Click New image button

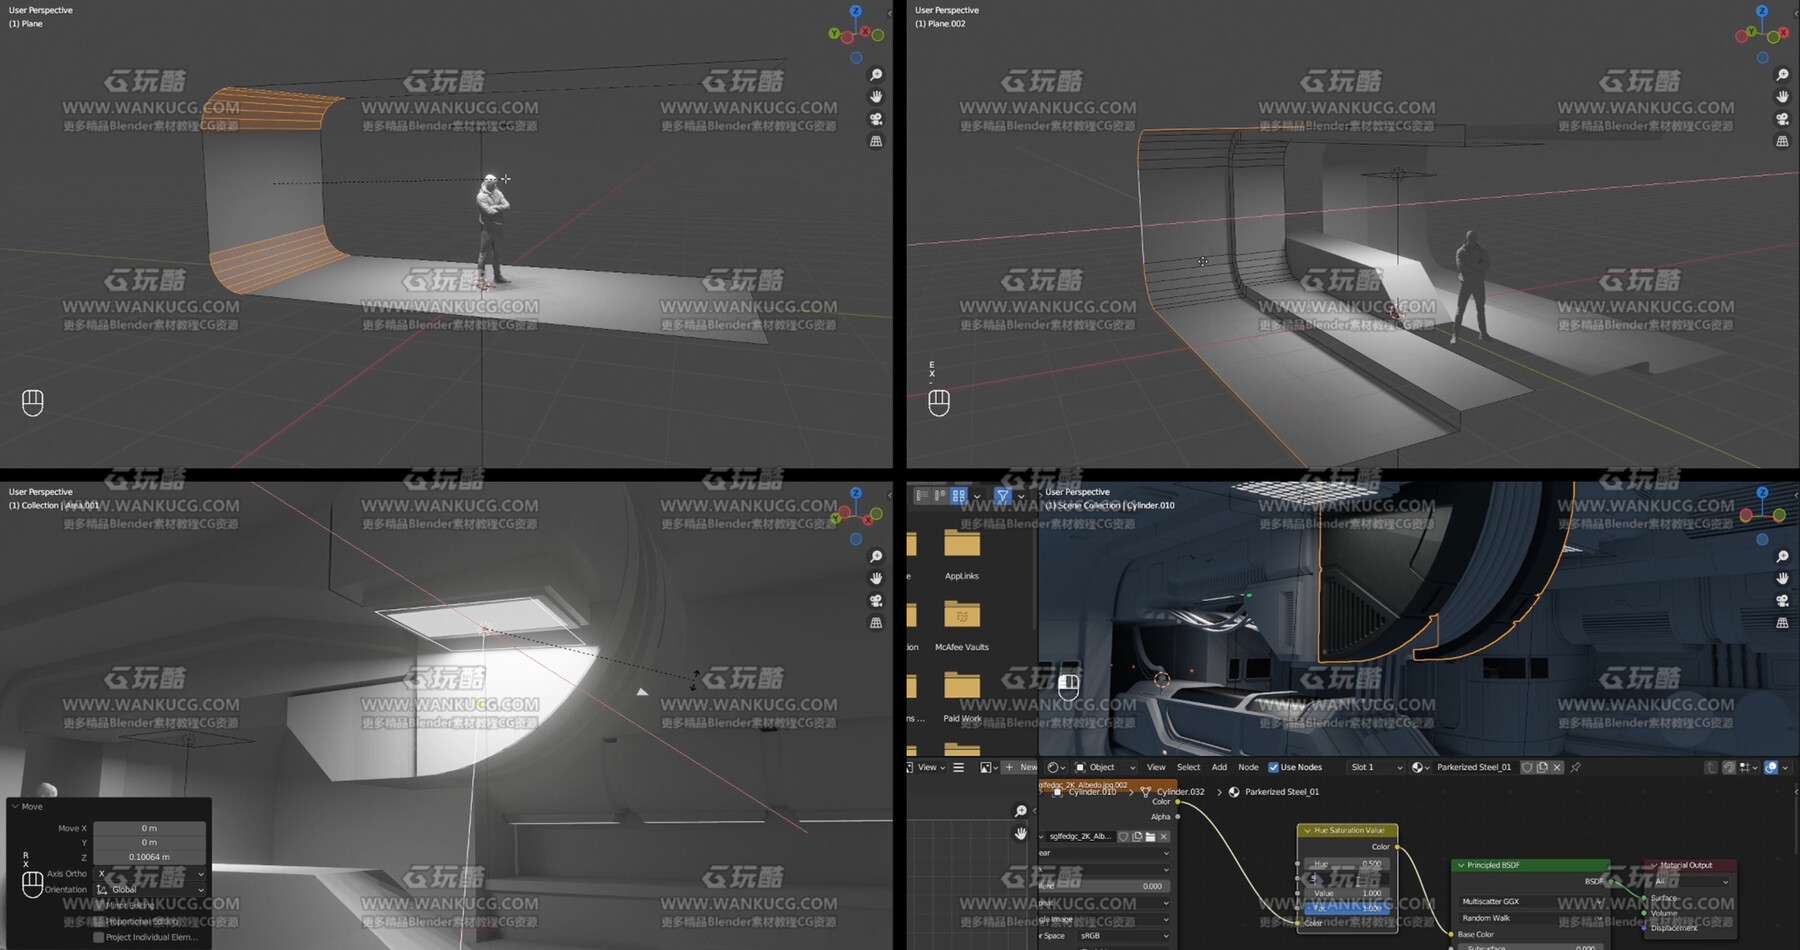point(1021,768)
